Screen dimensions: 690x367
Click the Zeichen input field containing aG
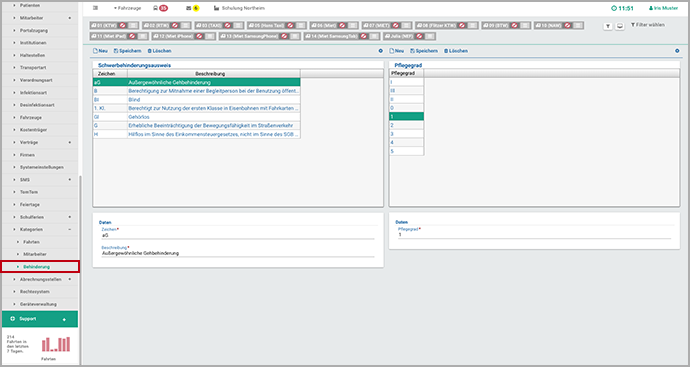238,236
